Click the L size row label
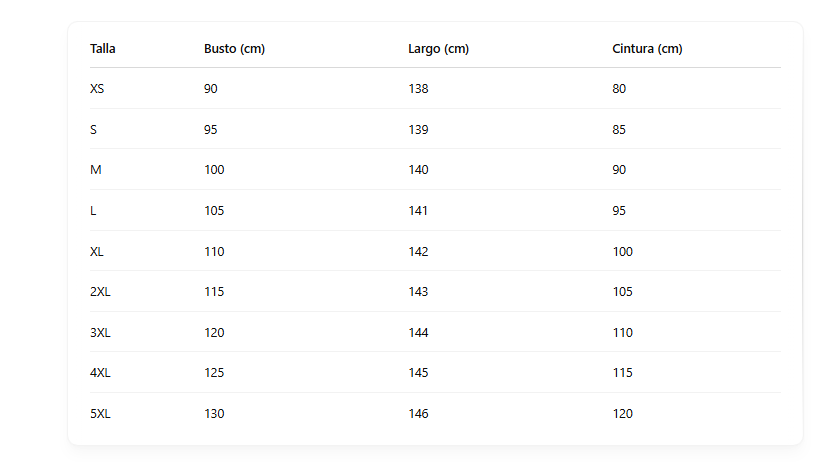Screen dimensions: 830x466 93,210
